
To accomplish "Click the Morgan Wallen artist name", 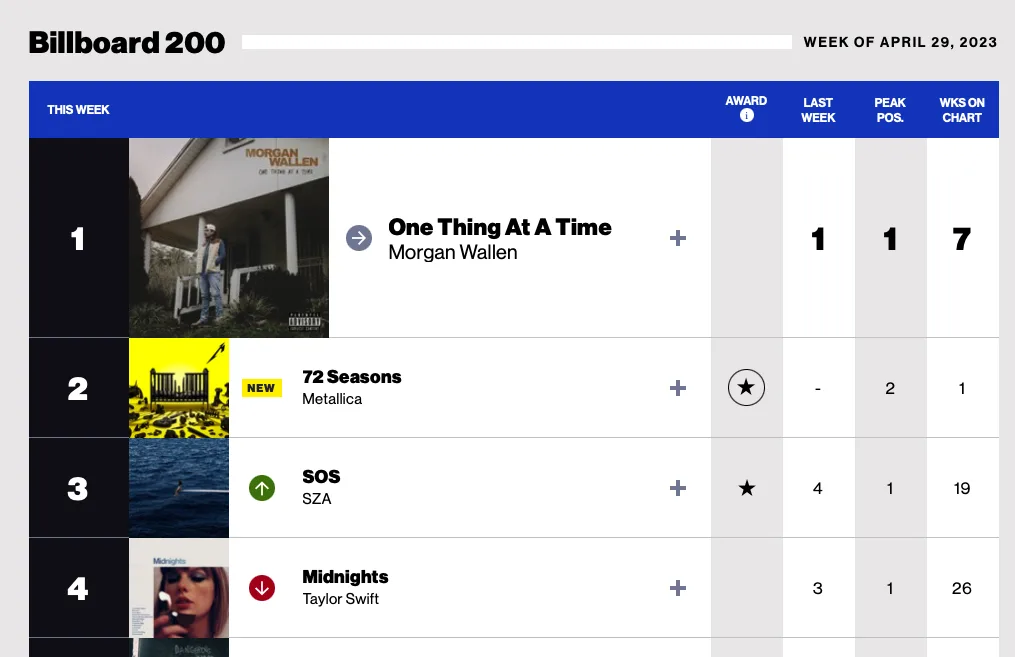I will (452, 252).
